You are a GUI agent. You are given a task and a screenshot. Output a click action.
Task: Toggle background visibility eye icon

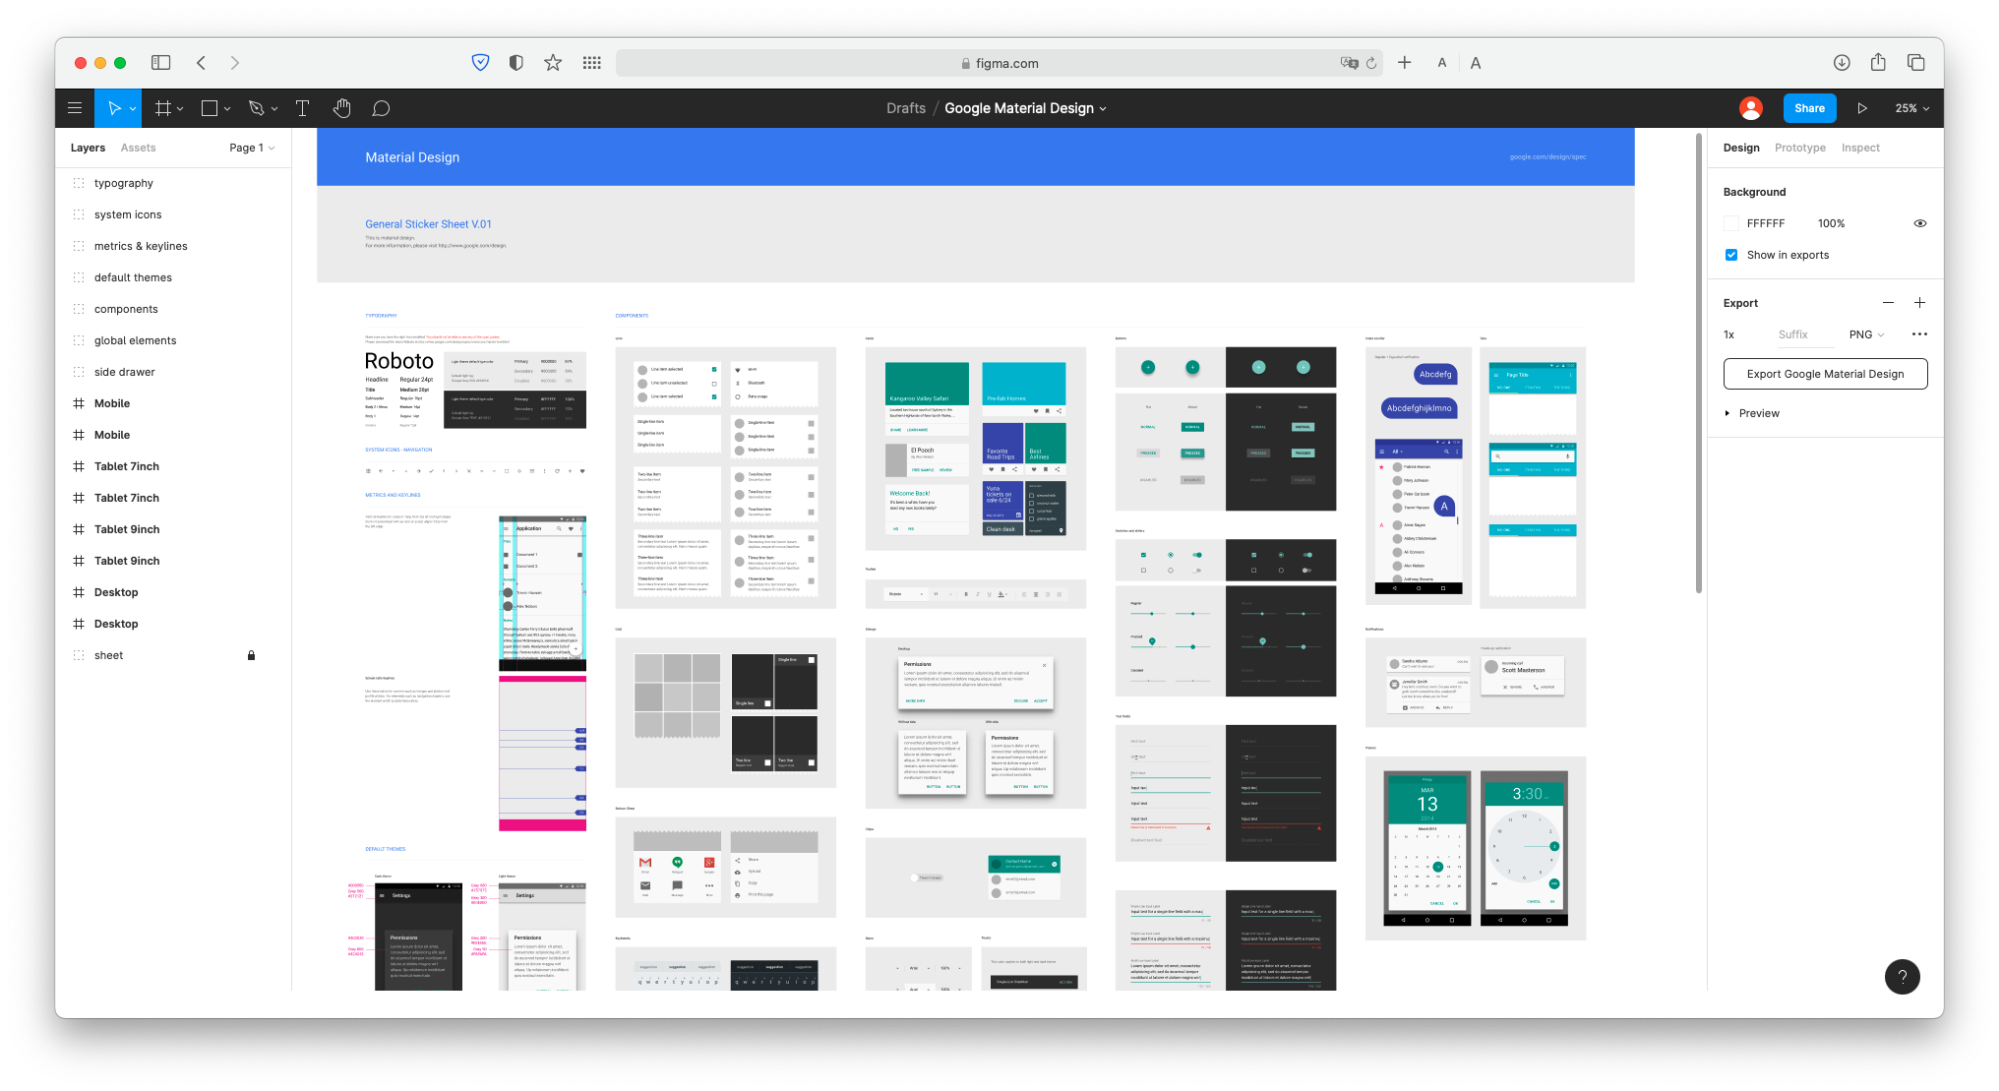[x=1919, y=223]
